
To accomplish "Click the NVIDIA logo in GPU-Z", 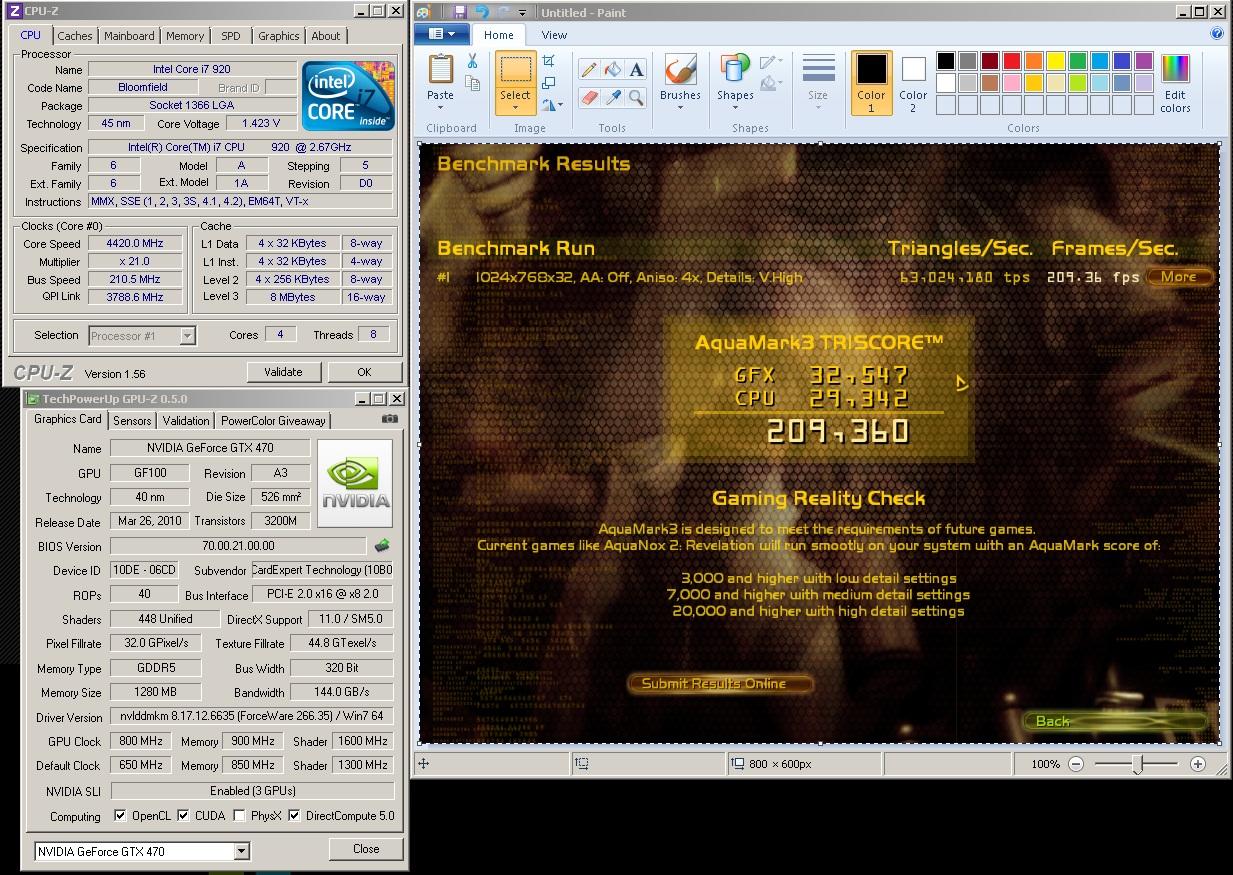I will [x=355, y=484].
